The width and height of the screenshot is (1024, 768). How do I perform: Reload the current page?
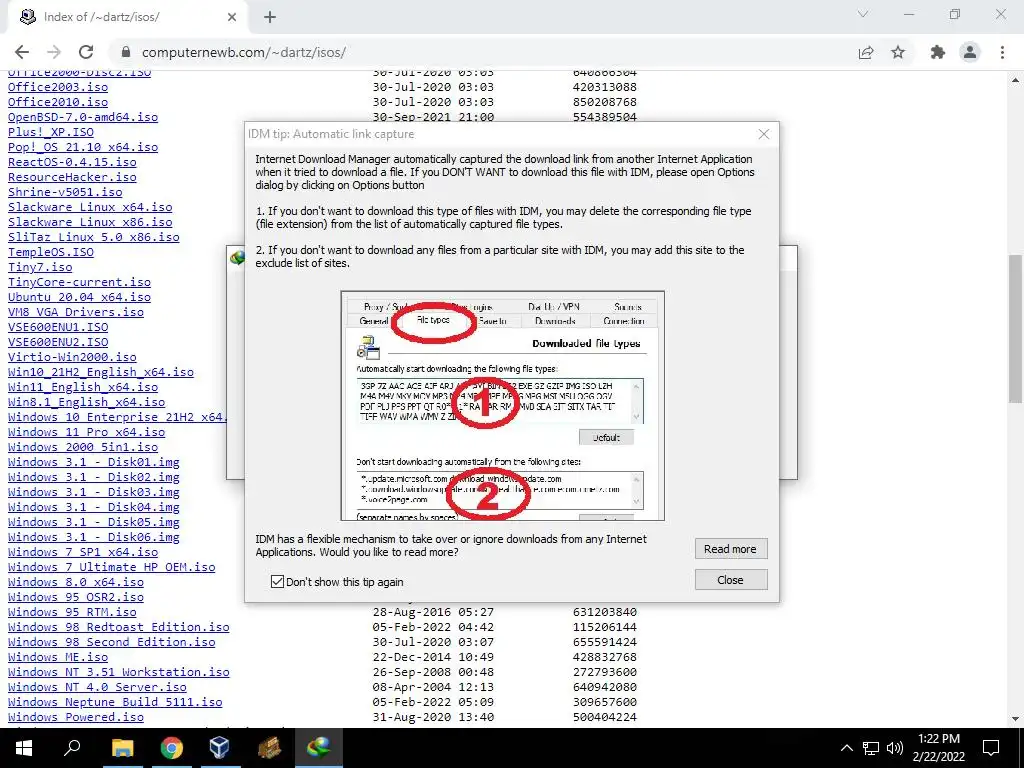coord(86,52)
